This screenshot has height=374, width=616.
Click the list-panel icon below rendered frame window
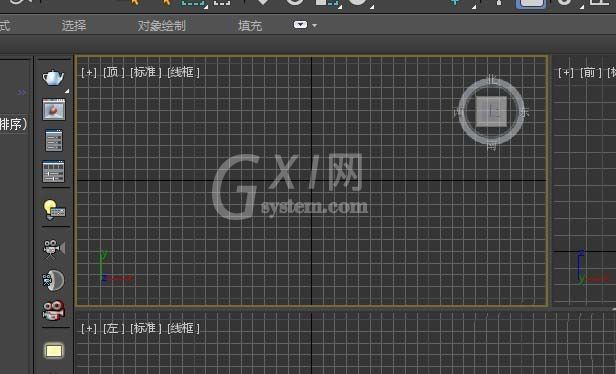click(x=54, y=140)
